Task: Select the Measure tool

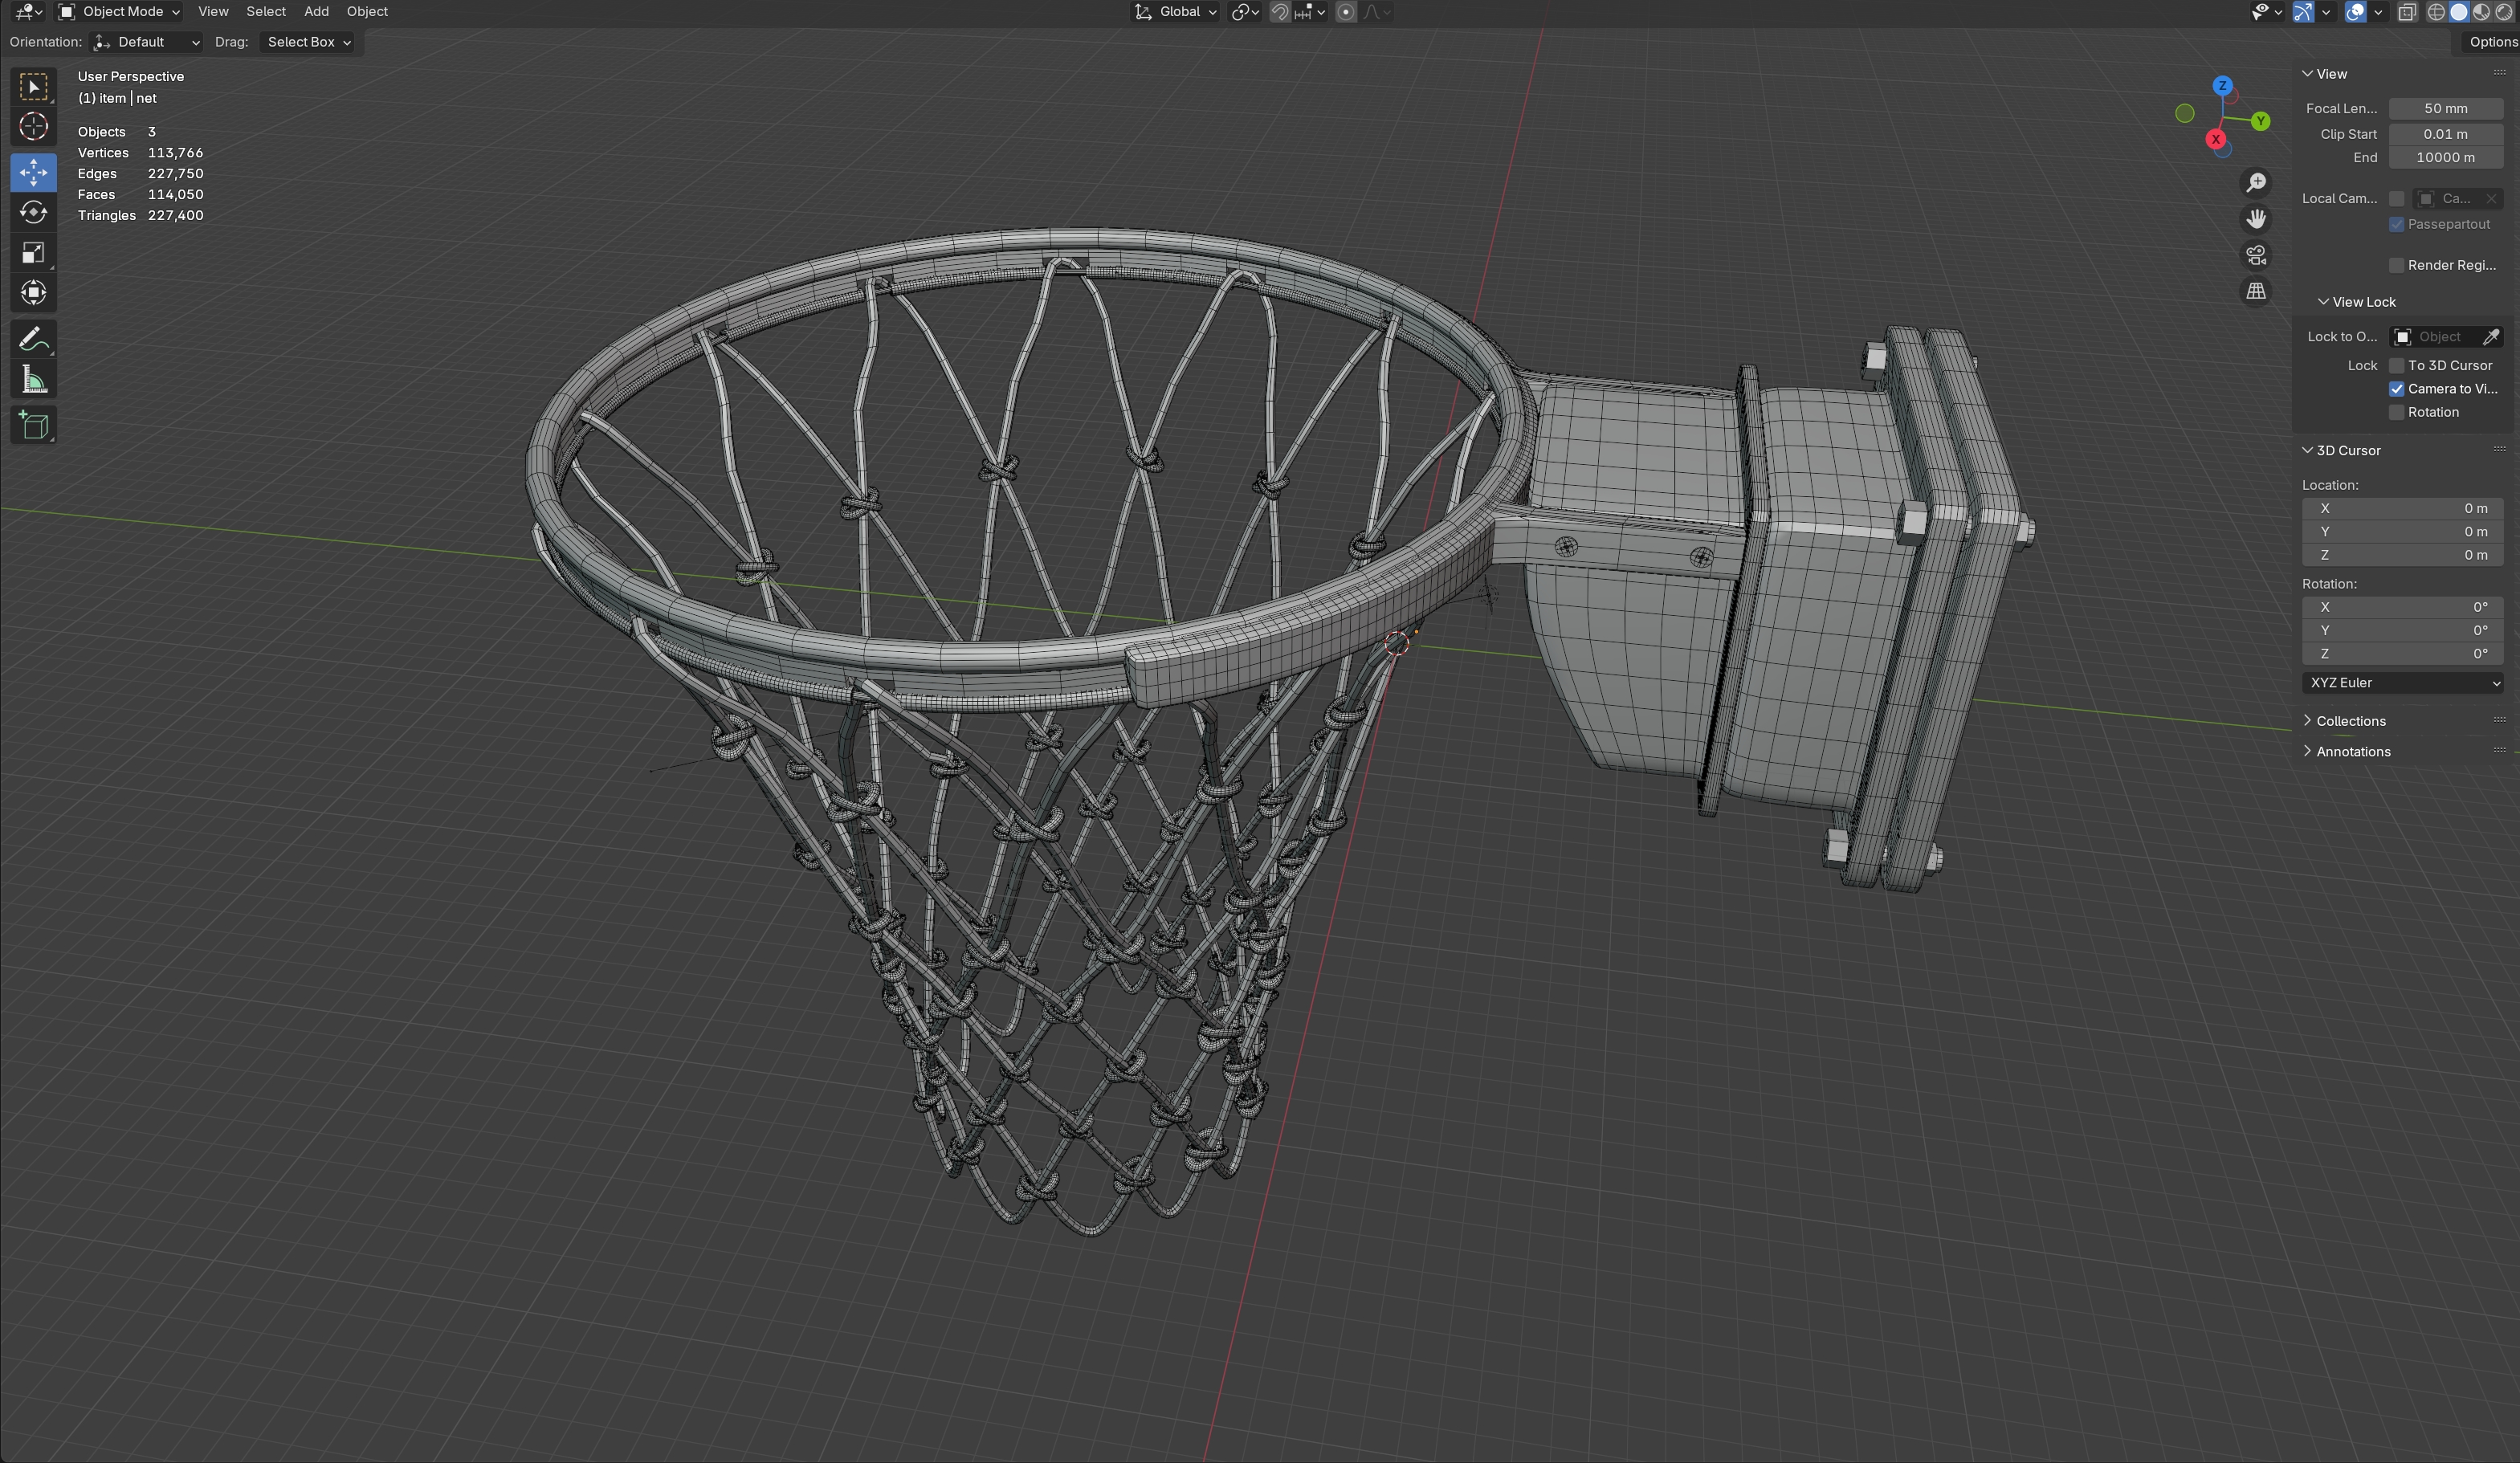Action: coord(33,380)
